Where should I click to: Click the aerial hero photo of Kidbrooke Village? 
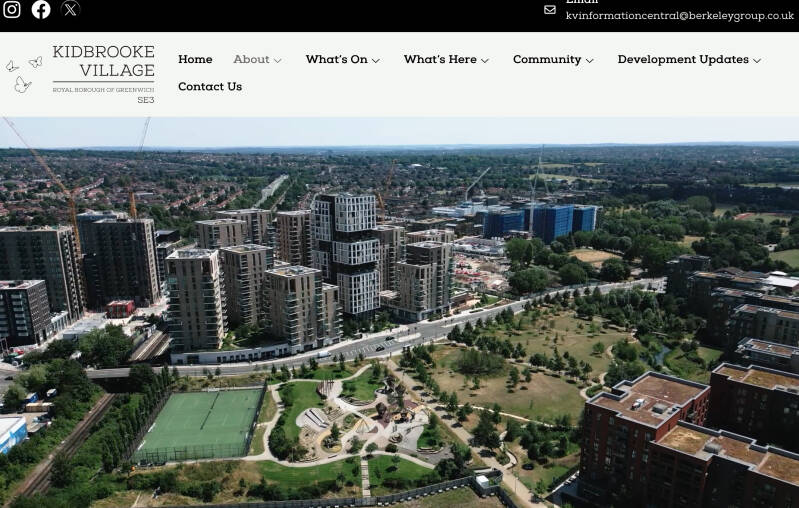(x=400, y=312)
